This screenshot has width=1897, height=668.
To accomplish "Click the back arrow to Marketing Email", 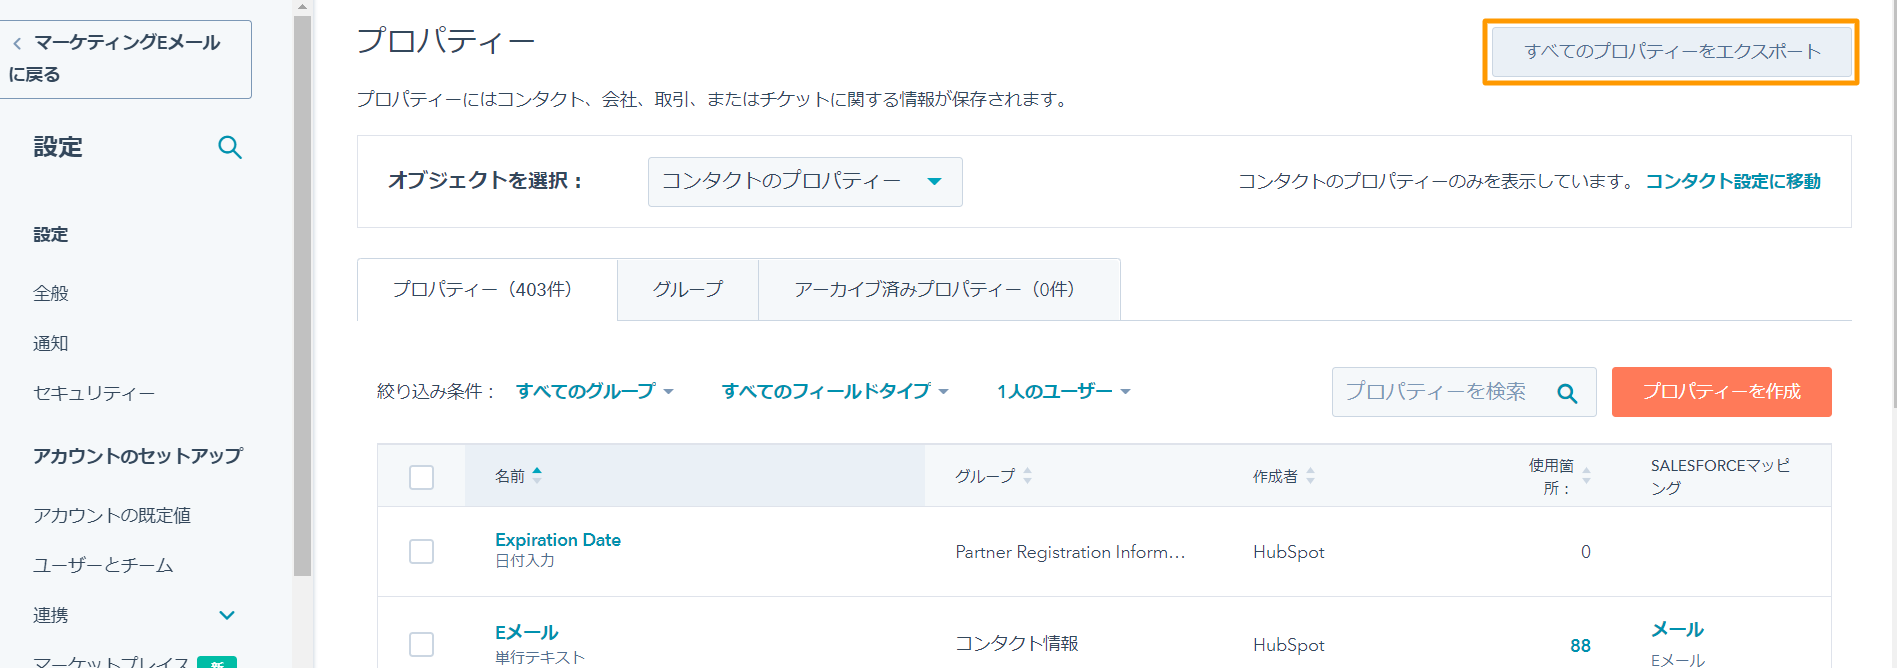I will click(17, 43).
